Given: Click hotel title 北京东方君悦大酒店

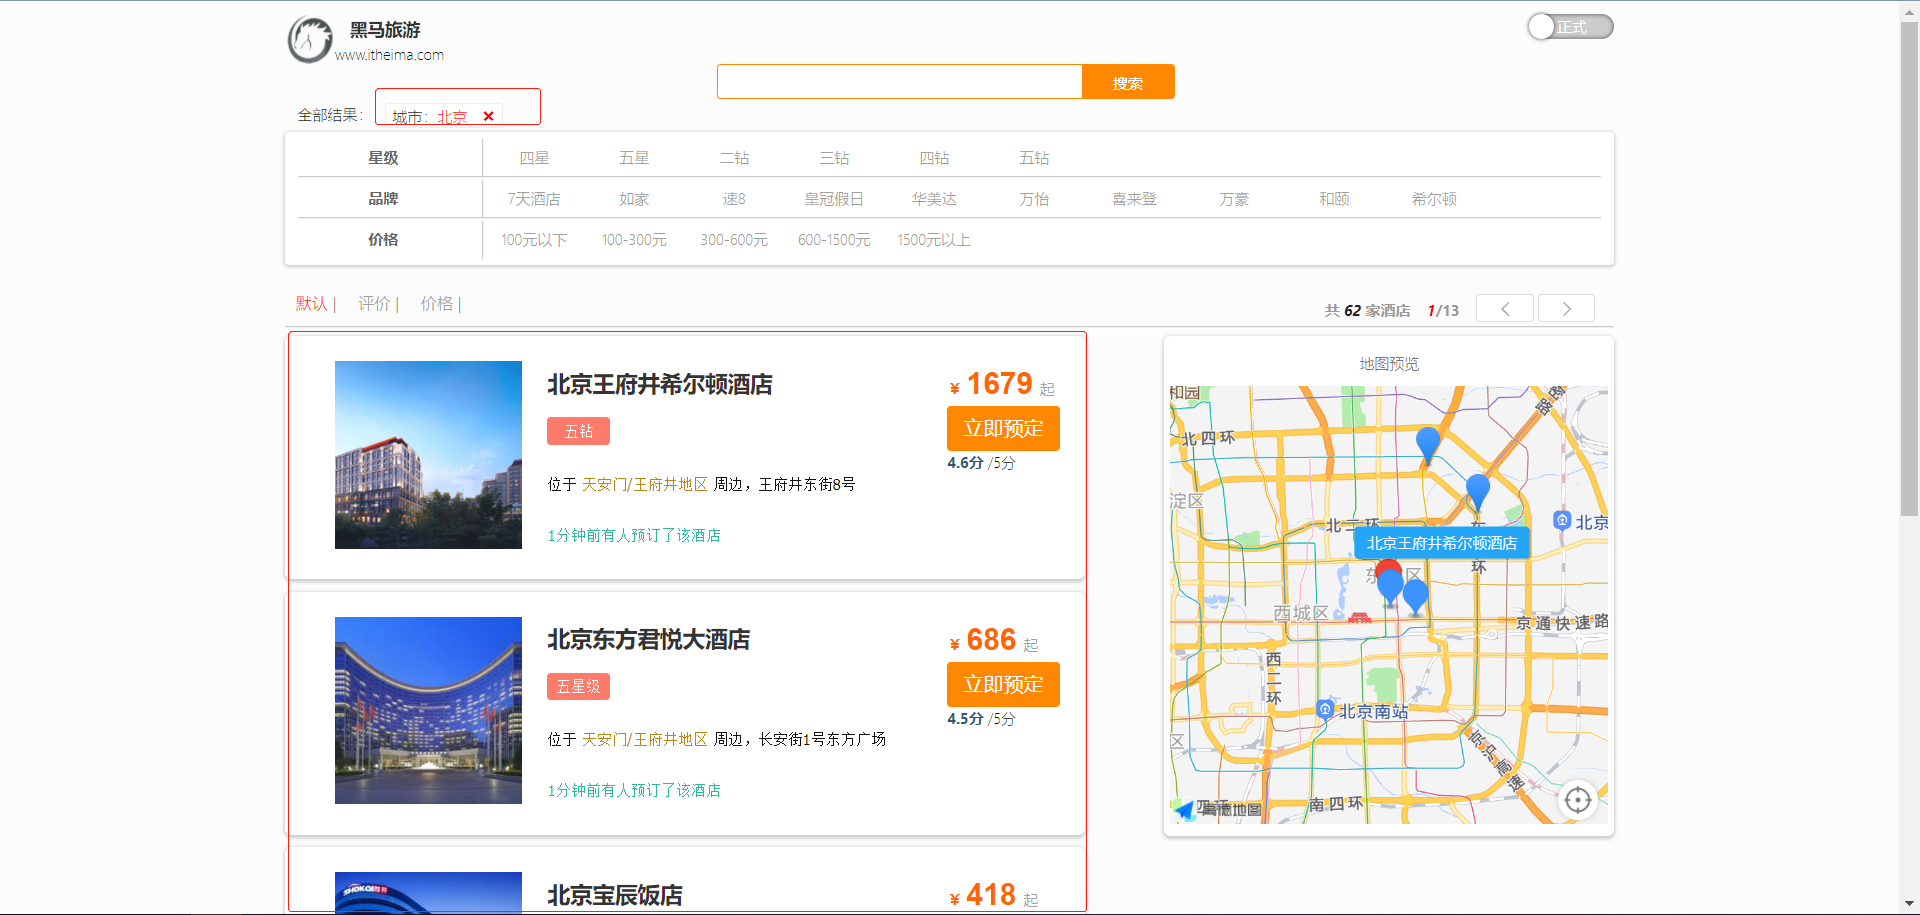Looking at the screenshot, I should [x=648, y=640].
